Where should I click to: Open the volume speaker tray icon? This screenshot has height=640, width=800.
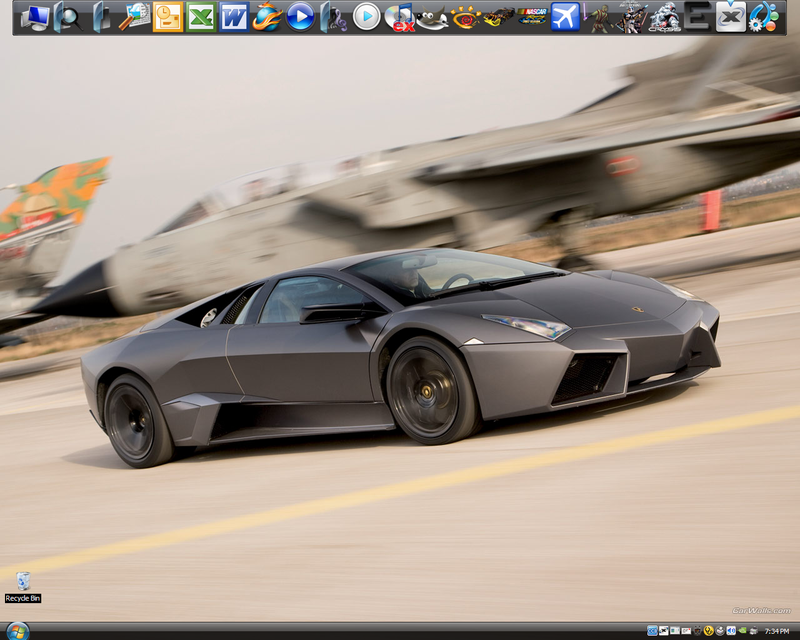(731, 631)
